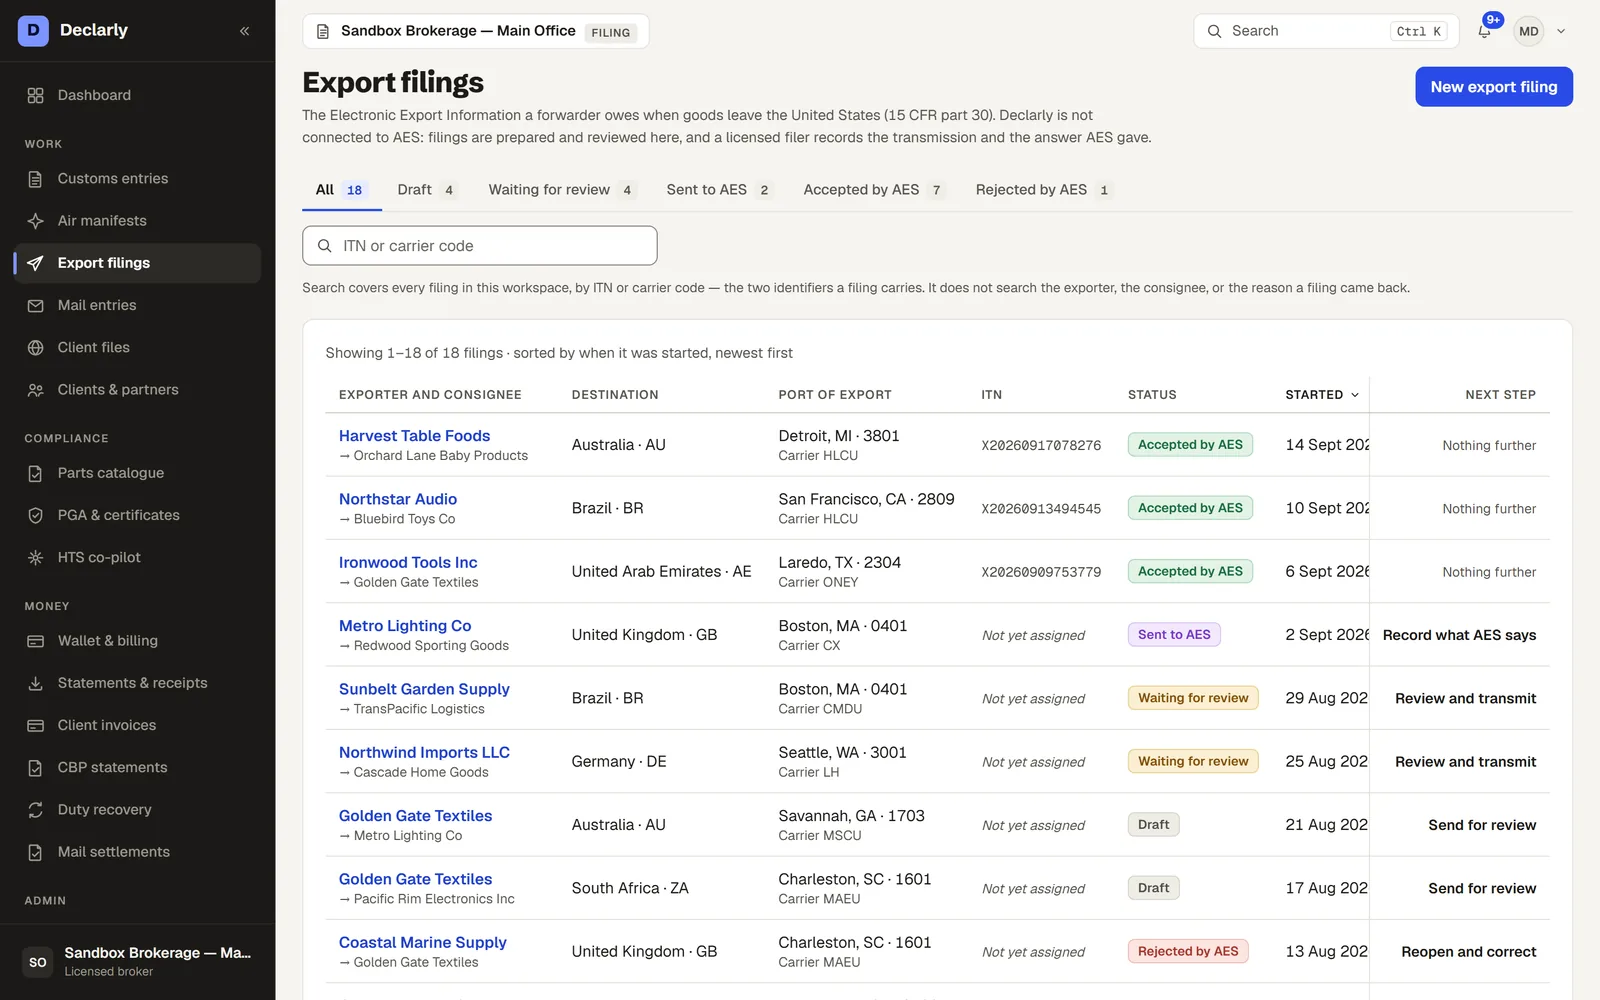1600x1000 pixels.
Task: Open Client files
Action: point(138,347)
